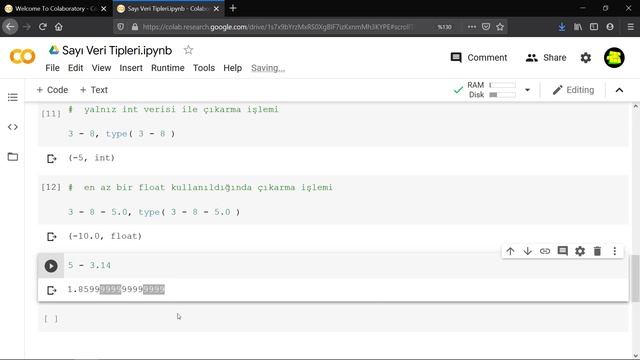Open the Edit menu
Viewport: 640px width, 360px height.
[x=76, y=68]
